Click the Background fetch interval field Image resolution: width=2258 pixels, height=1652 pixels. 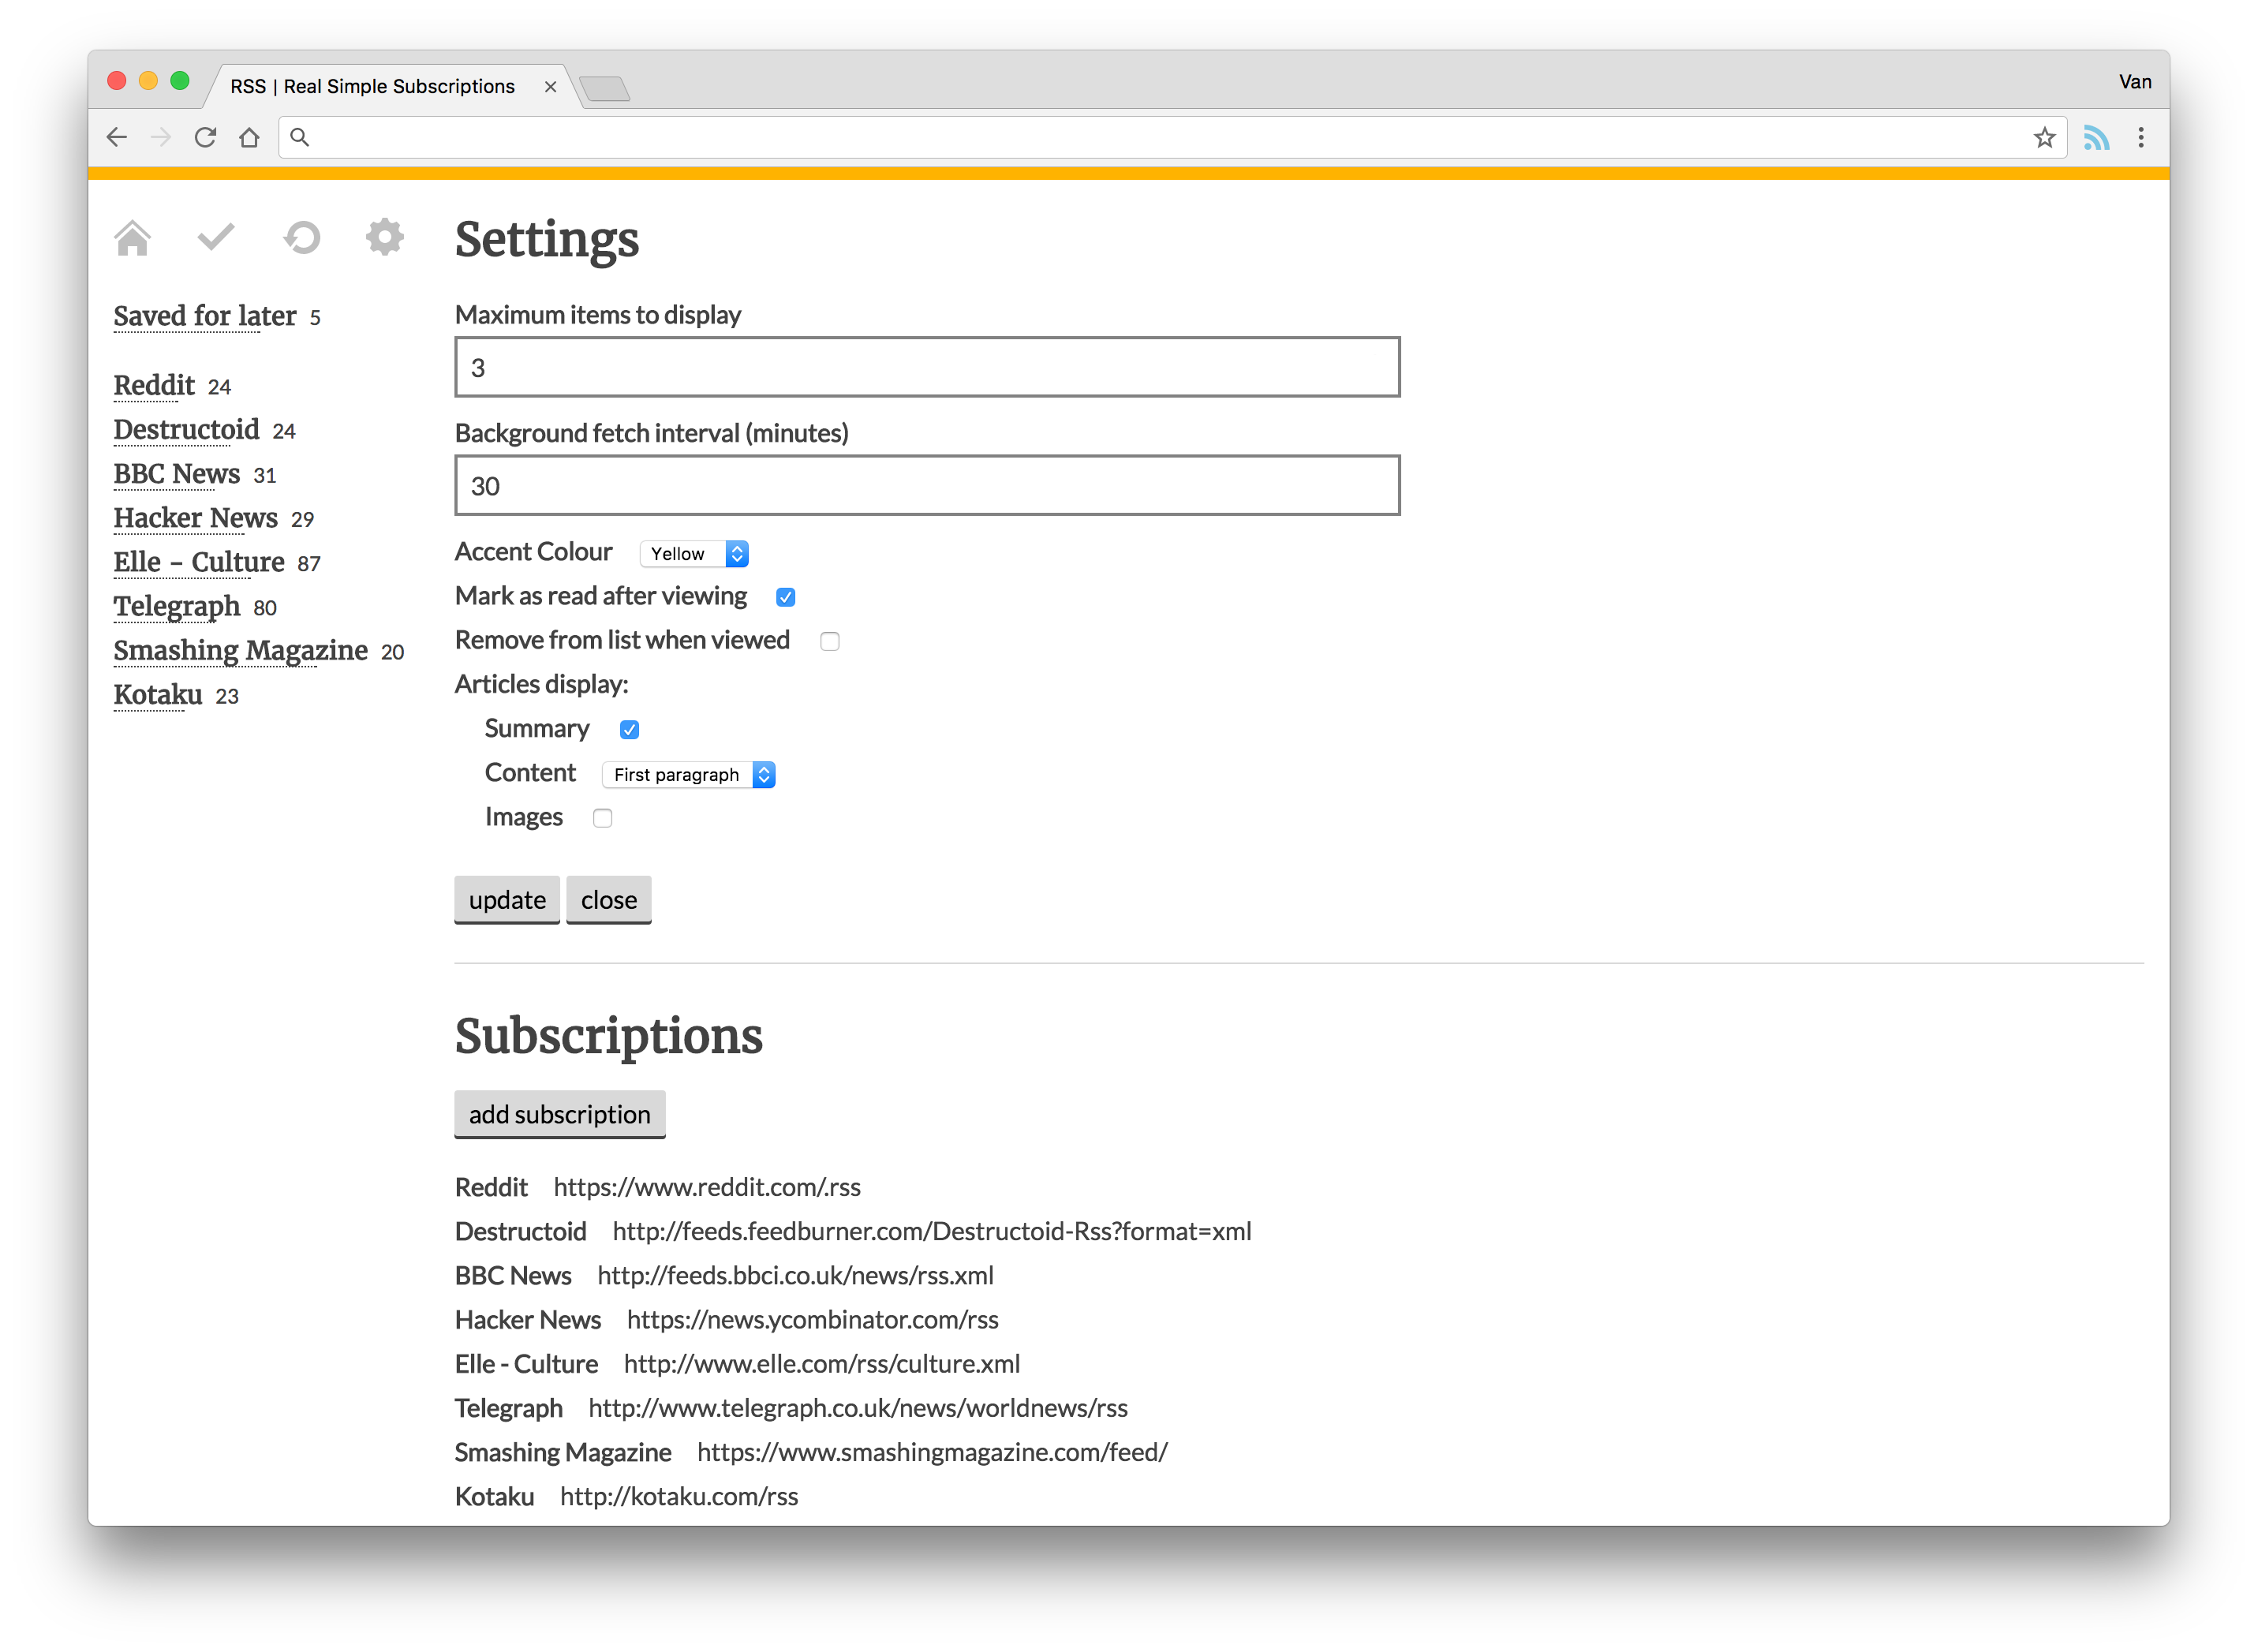(927, 485)
